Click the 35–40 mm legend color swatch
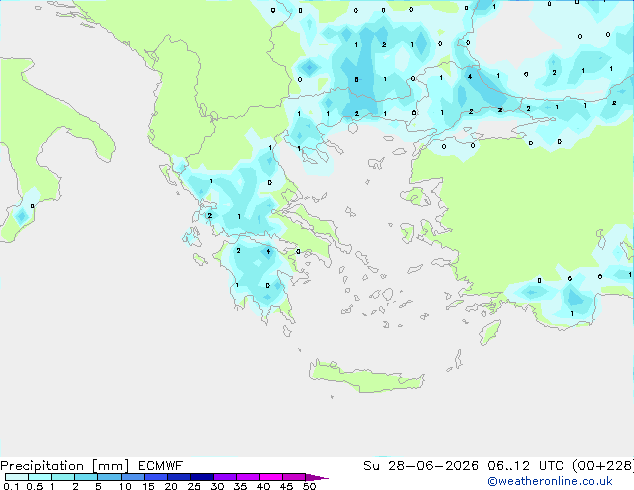This screenshot has width=634, height=490. point(248,477)
